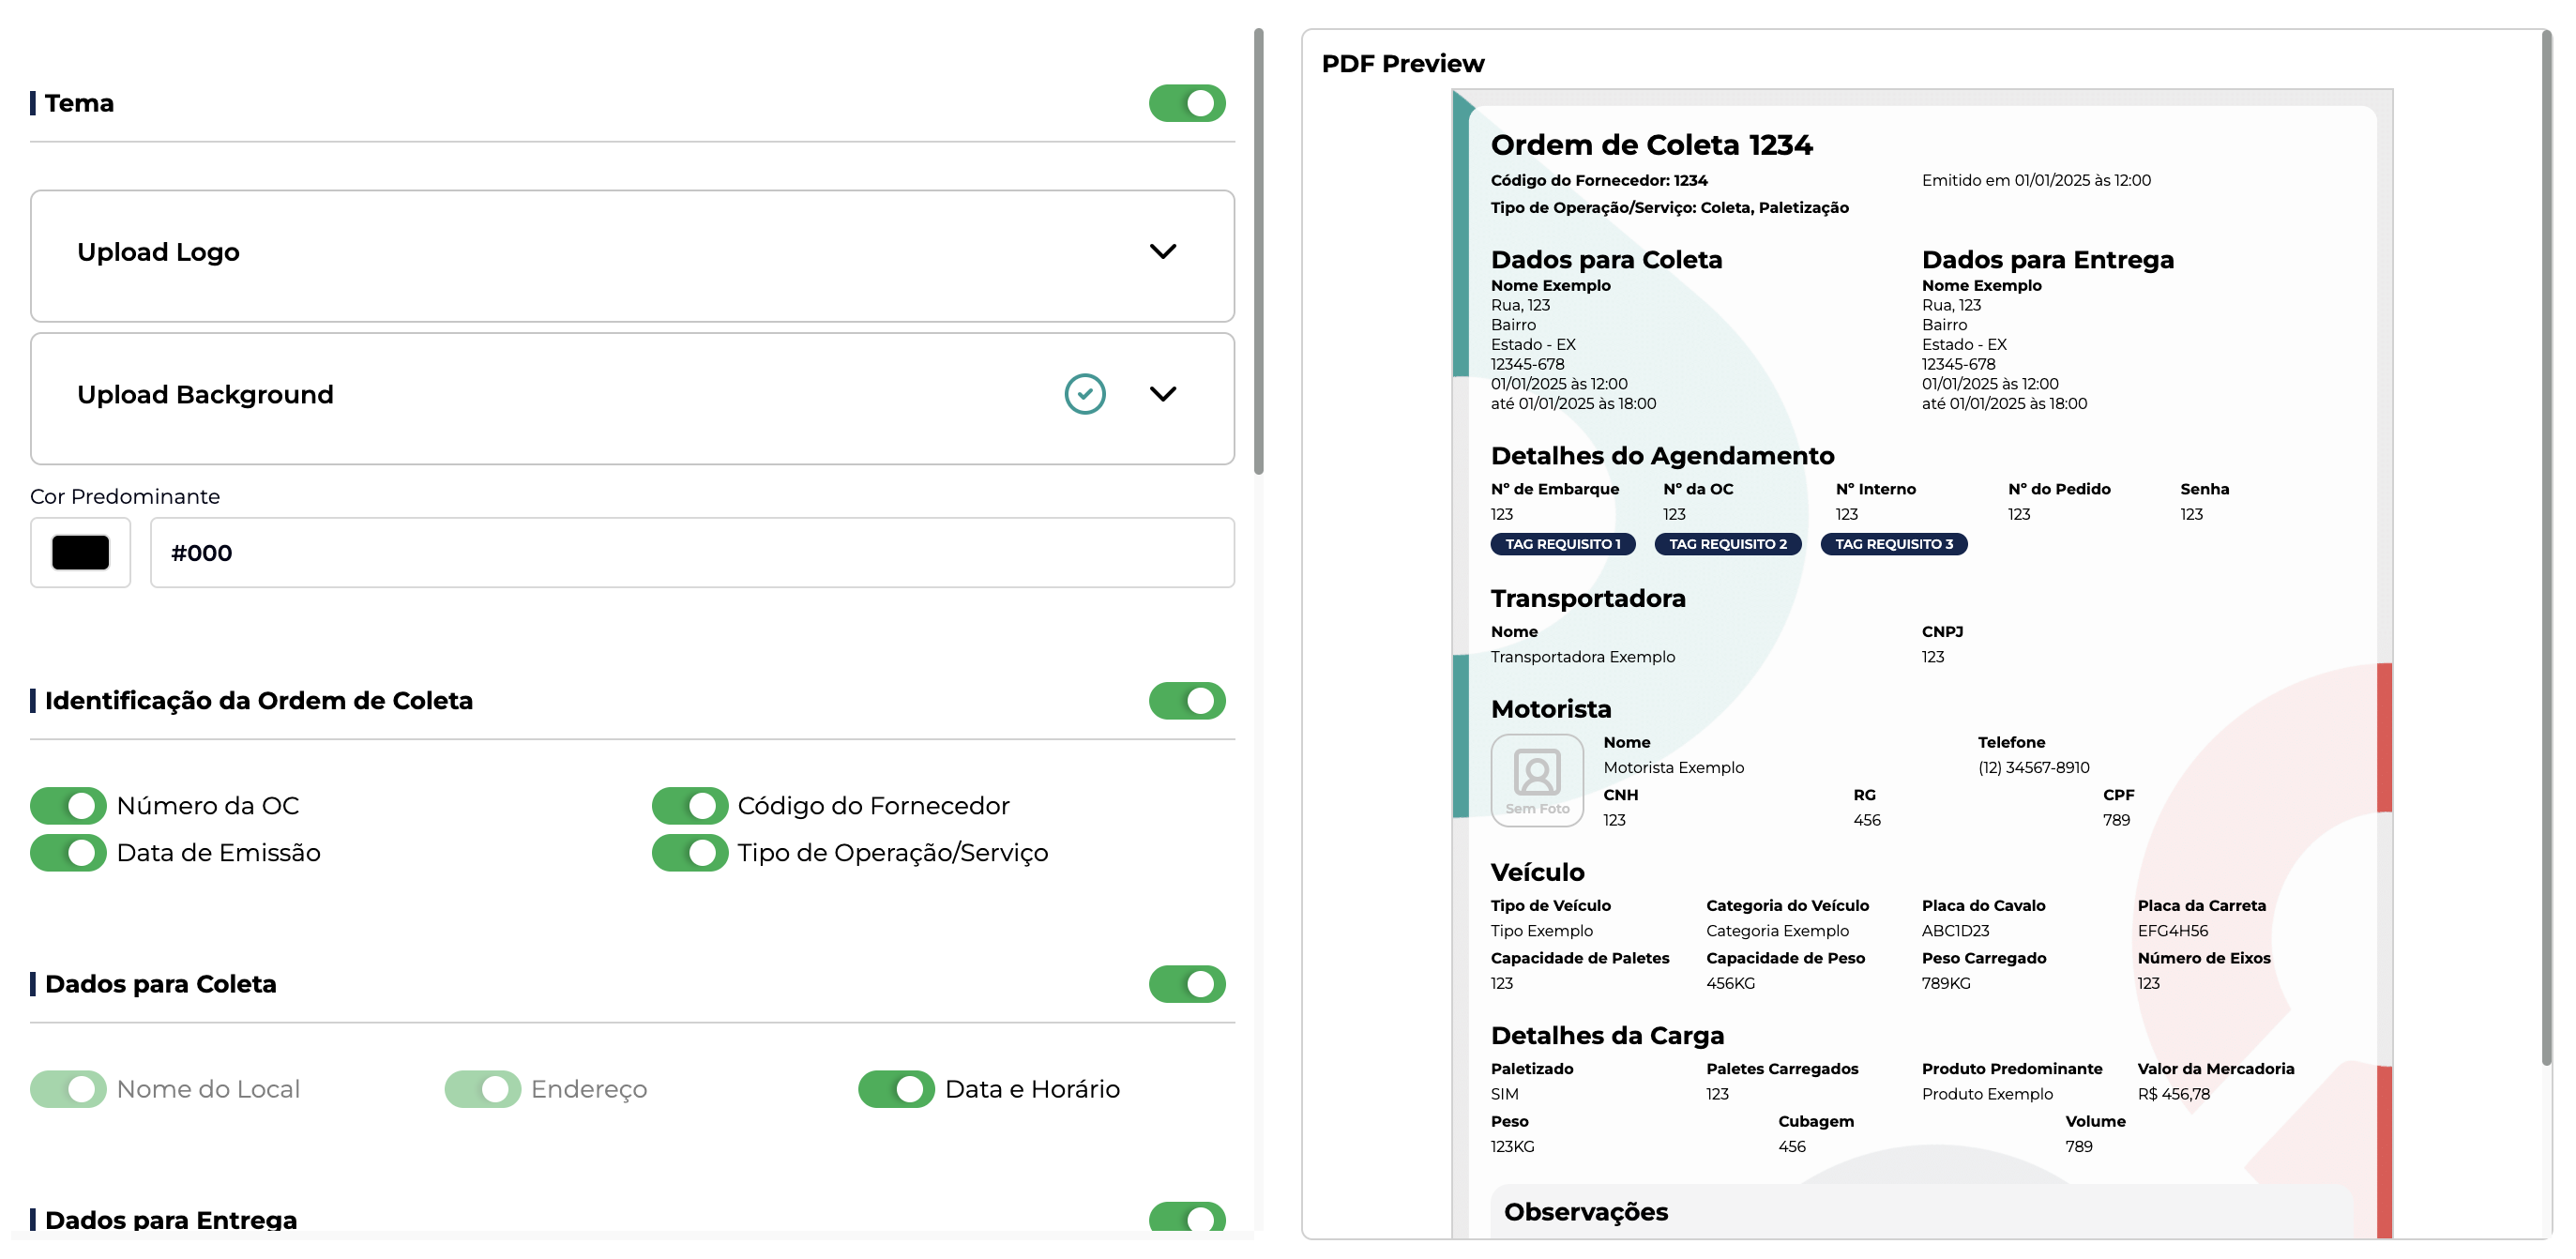
Task: Open the black Cor Predominante swatch
Action: pos(80,552)
